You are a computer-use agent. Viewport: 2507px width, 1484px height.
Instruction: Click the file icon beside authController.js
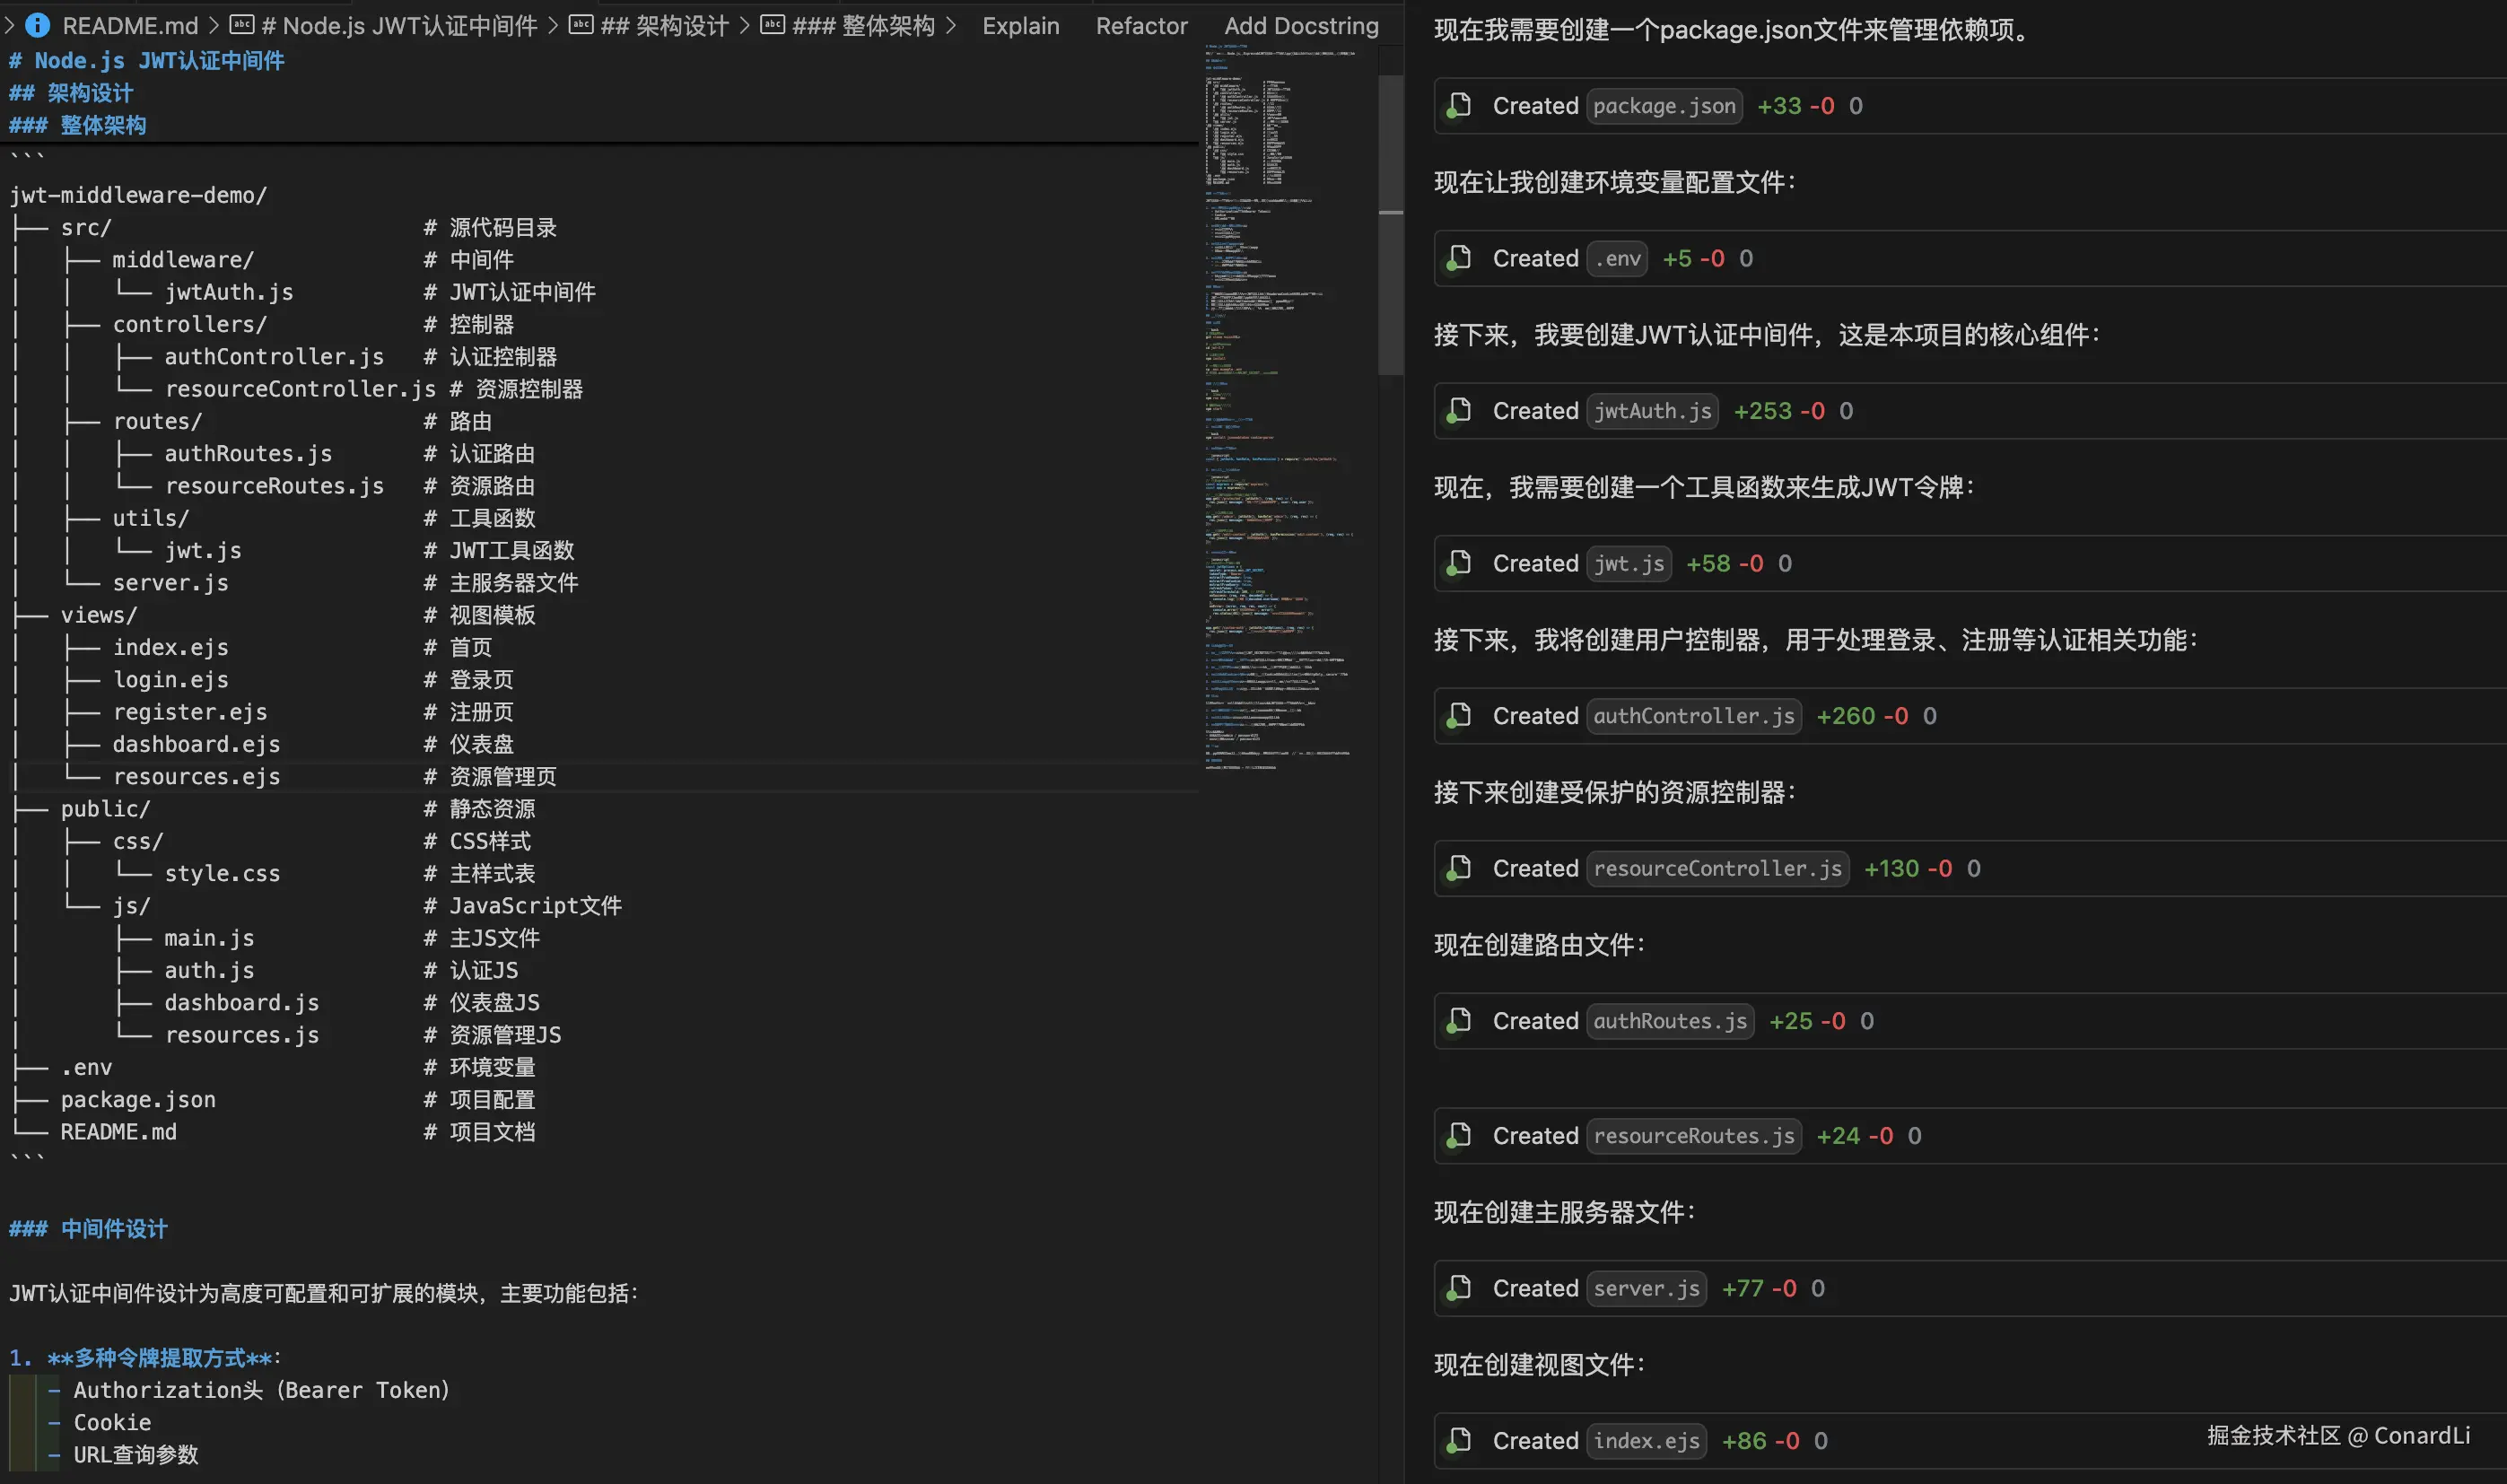click(x=1459, y=716)
